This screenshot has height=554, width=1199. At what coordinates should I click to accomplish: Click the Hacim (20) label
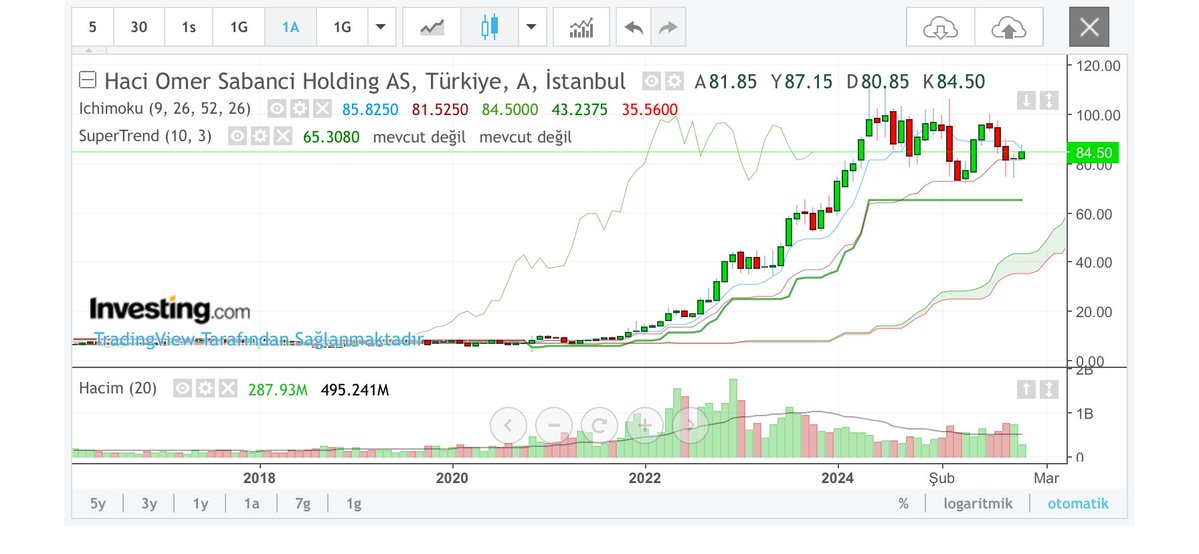118,389
